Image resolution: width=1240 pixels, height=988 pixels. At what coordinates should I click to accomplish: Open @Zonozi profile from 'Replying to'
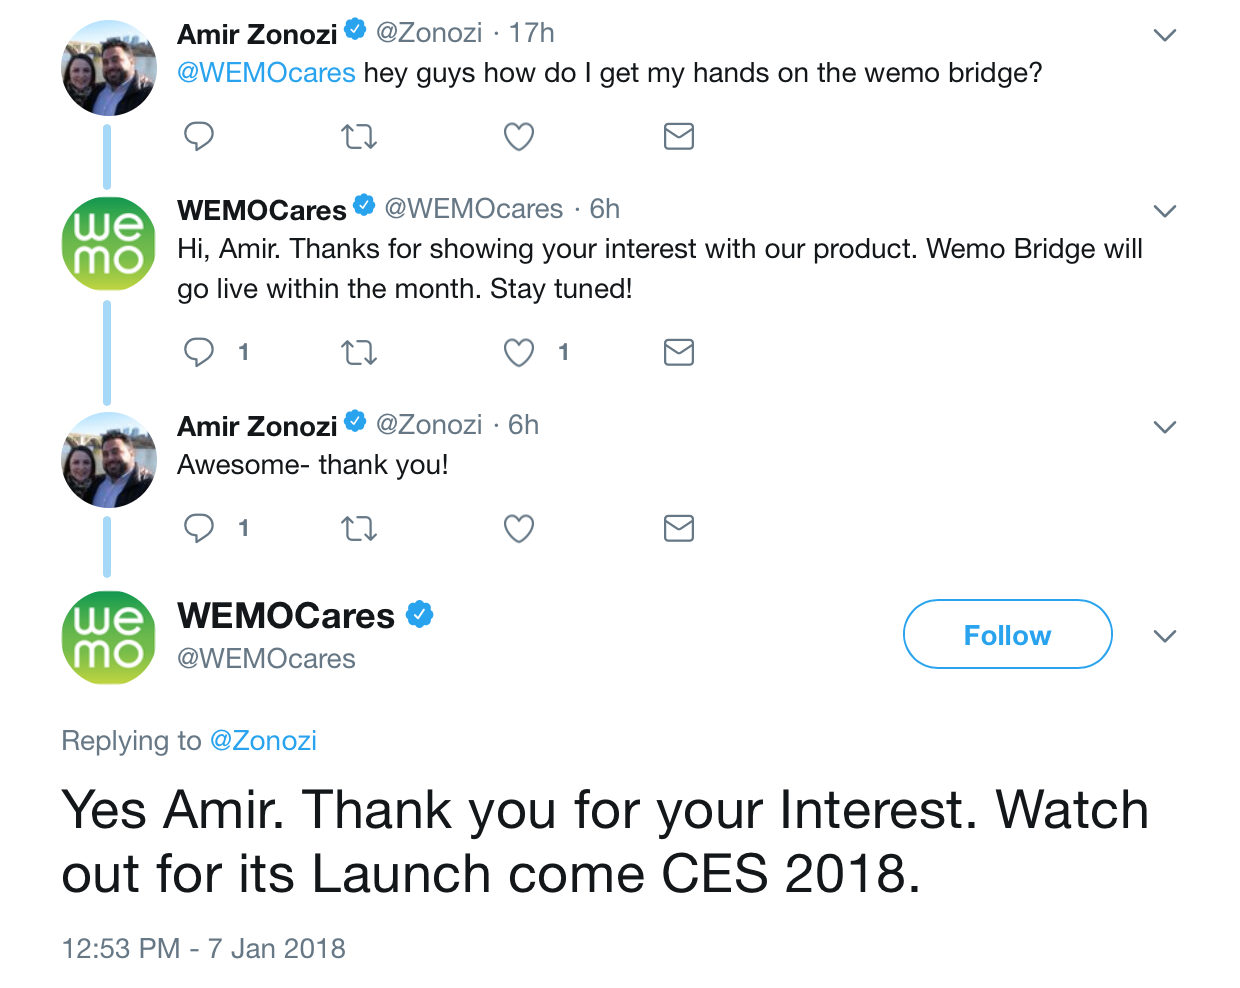click(263, 741)
